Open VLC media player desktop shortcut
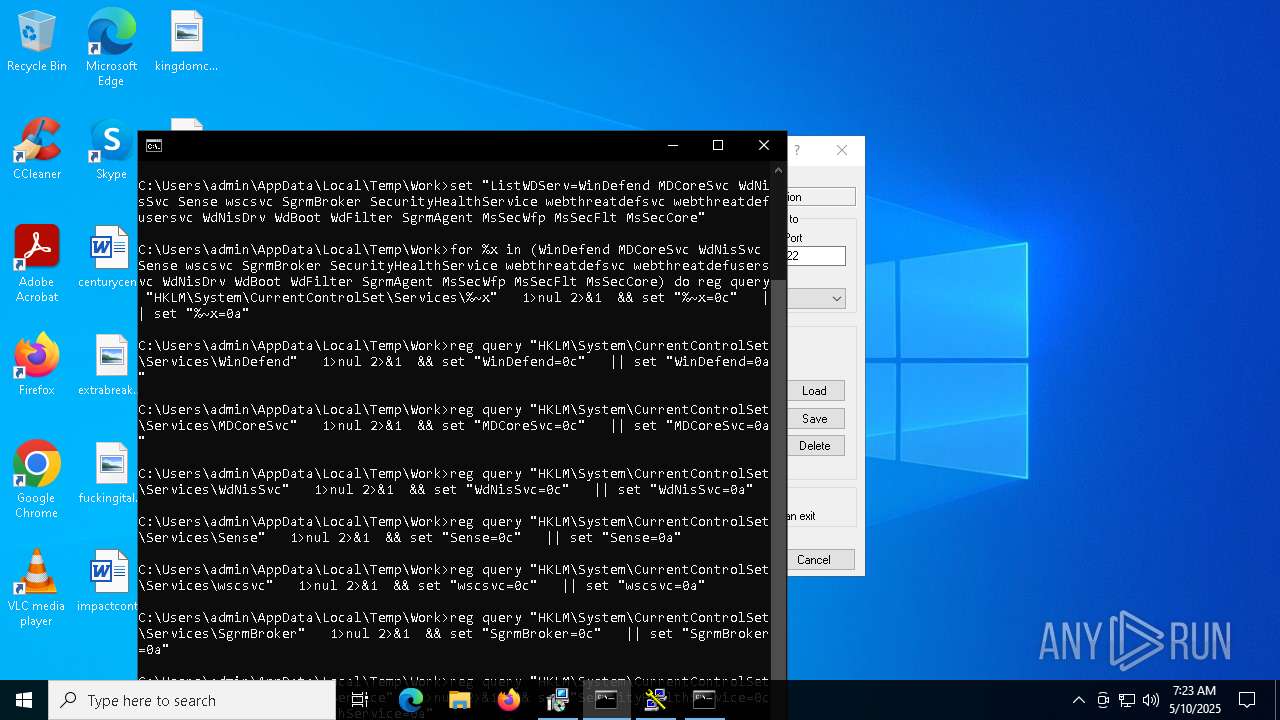Image resolution: width=1280 pixels, height=720 pixels. point(37,589)
